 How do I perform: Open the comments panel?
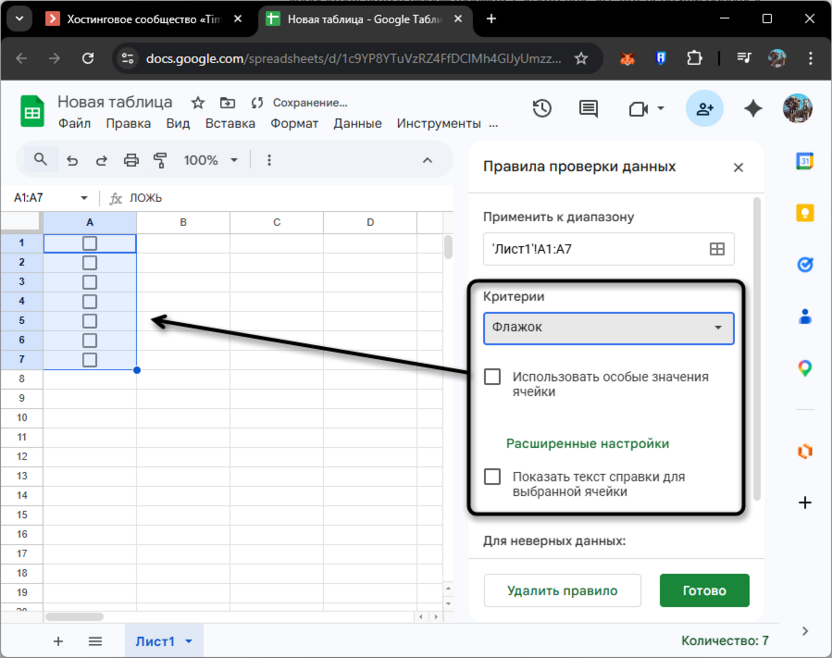pos(588,109)
